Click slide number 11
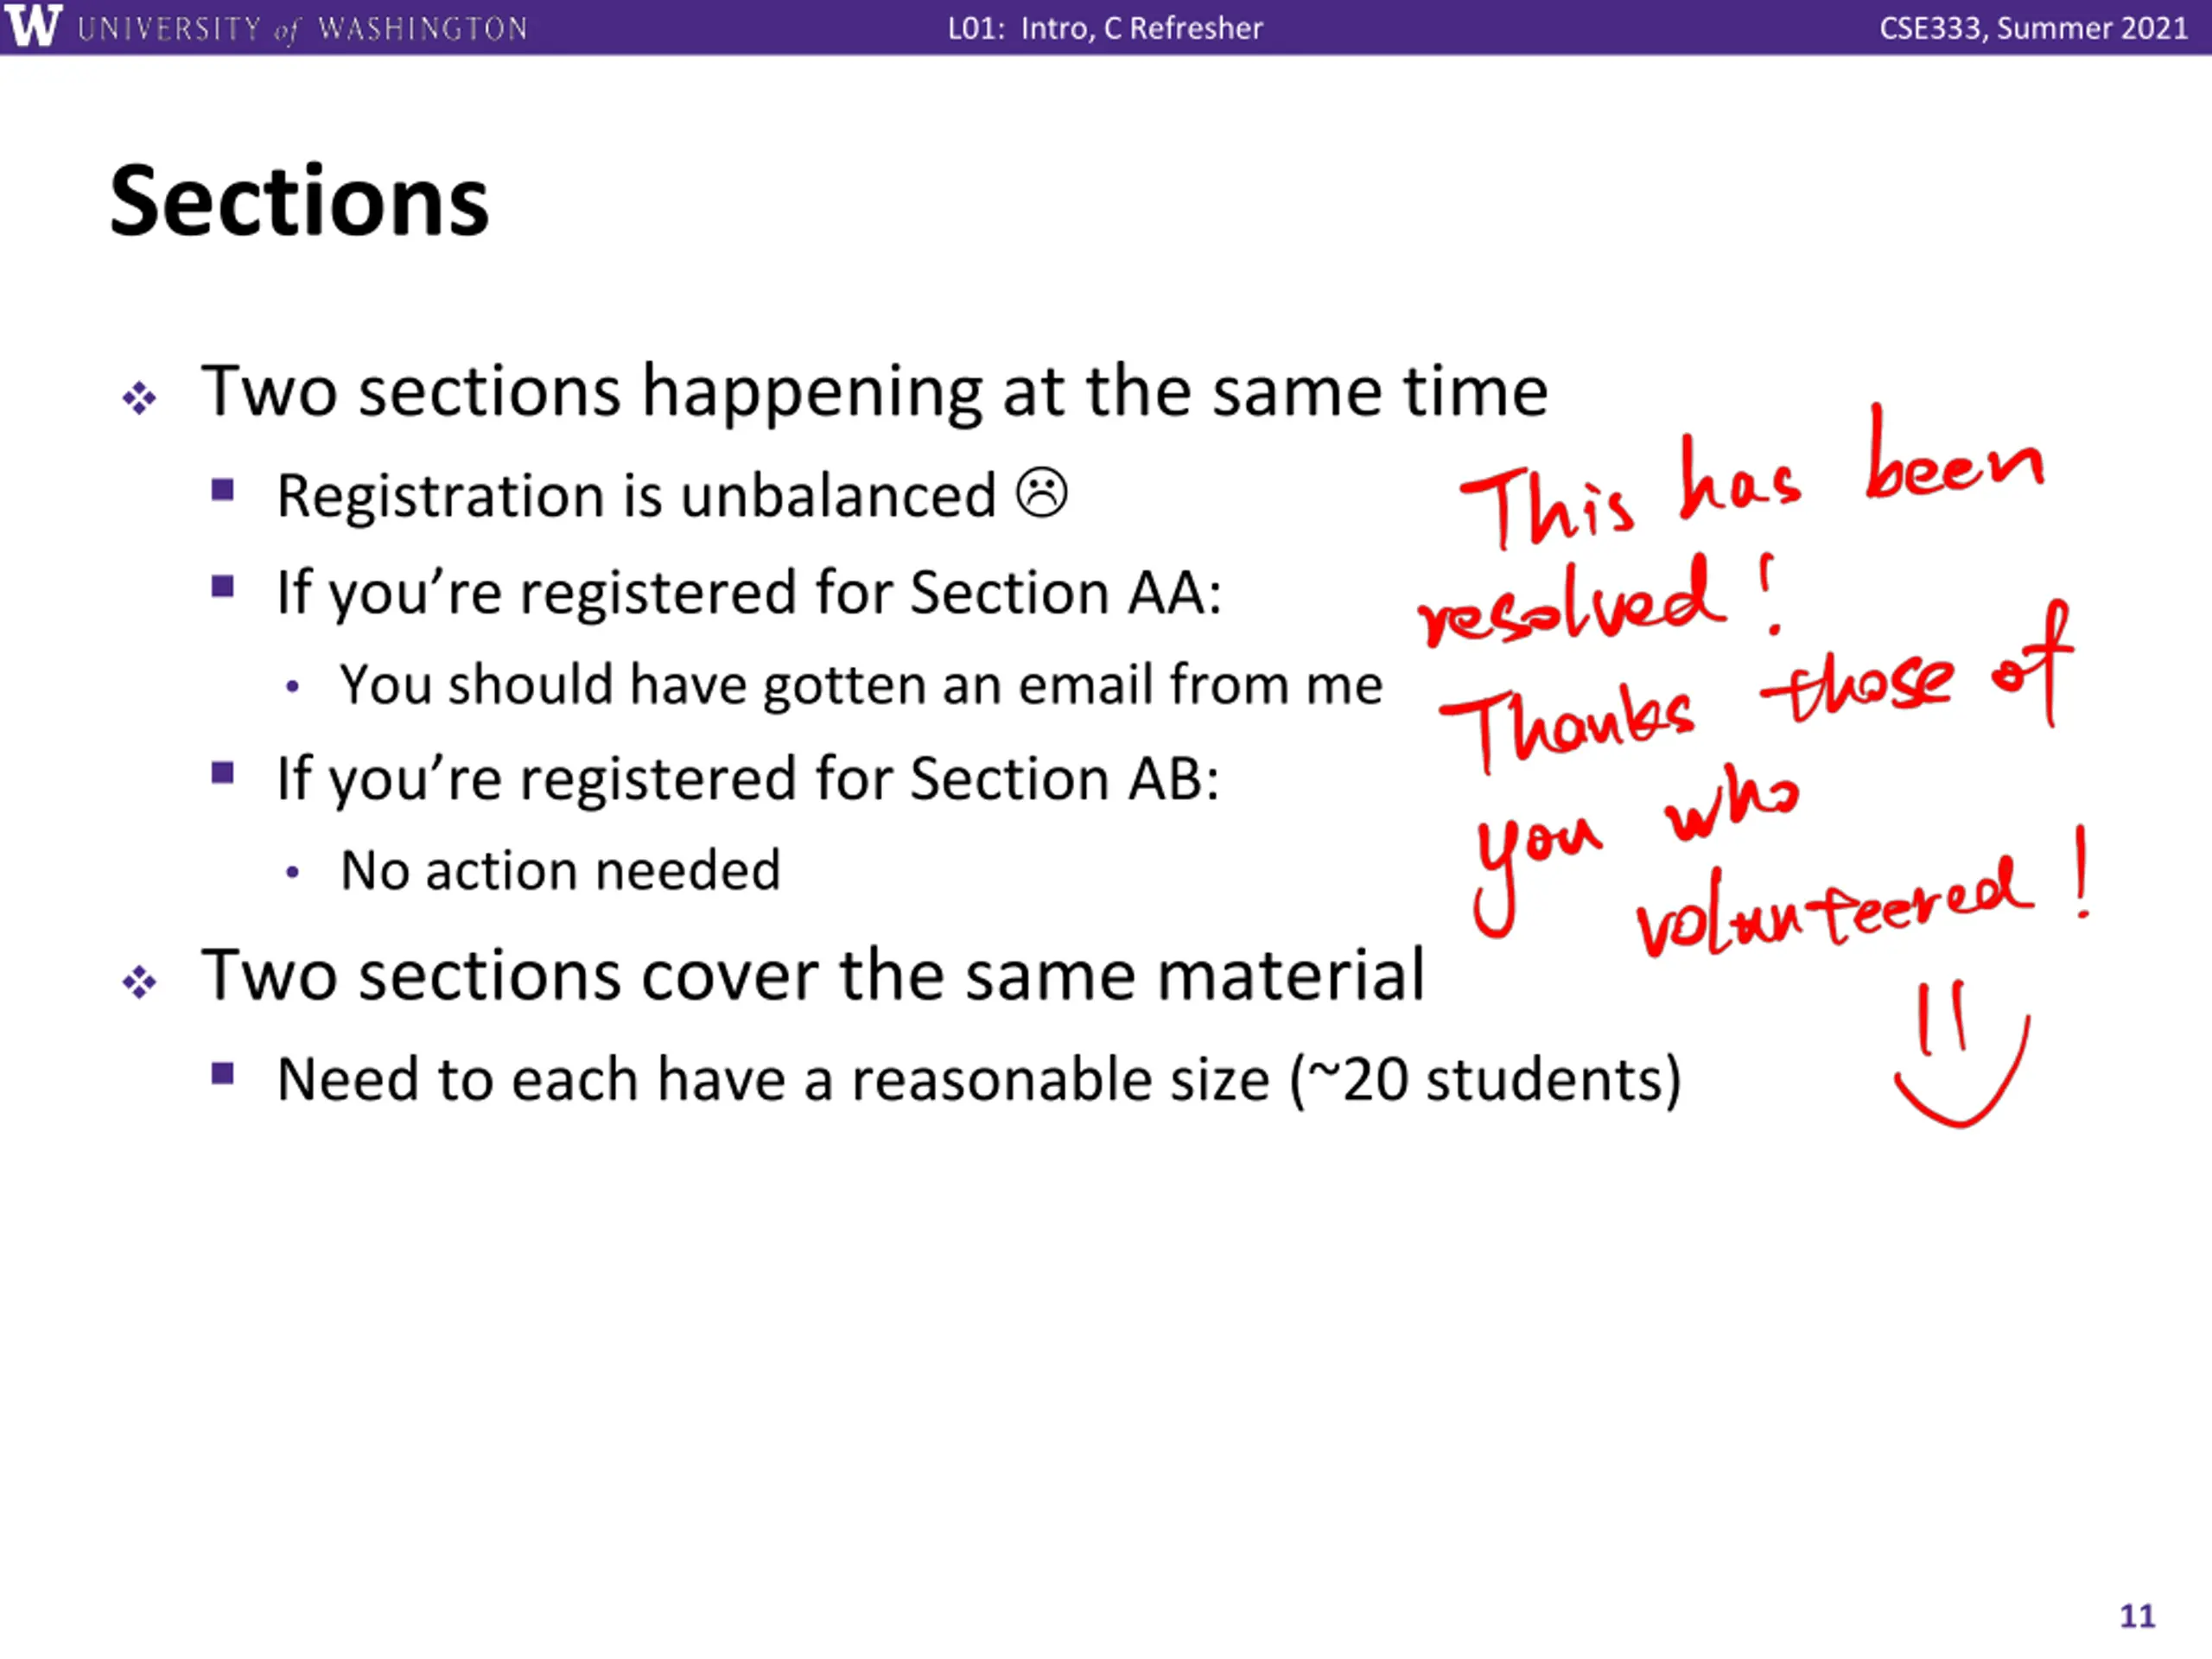2212x1659 pixels. pos(2137,1616)
